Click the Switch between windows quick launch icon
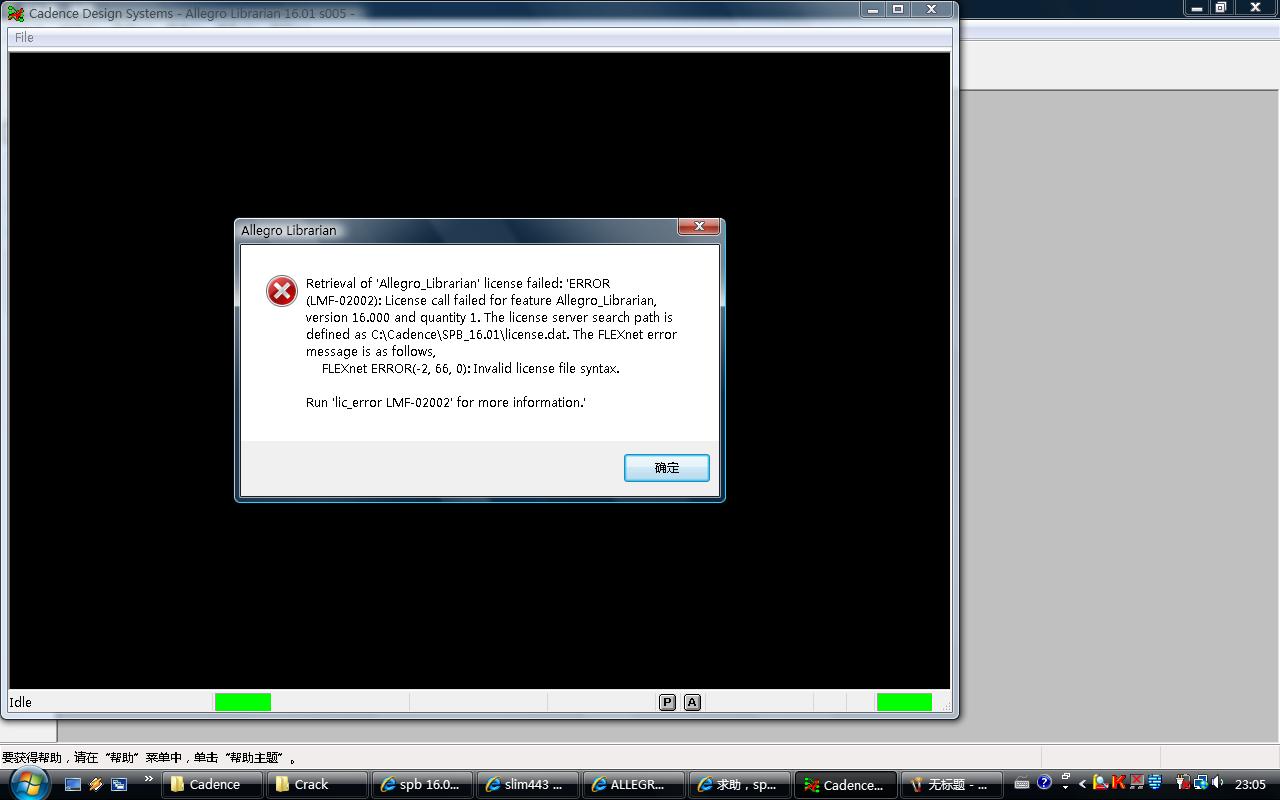Viewport: 1280px width, 800px height. pos(119,785)
